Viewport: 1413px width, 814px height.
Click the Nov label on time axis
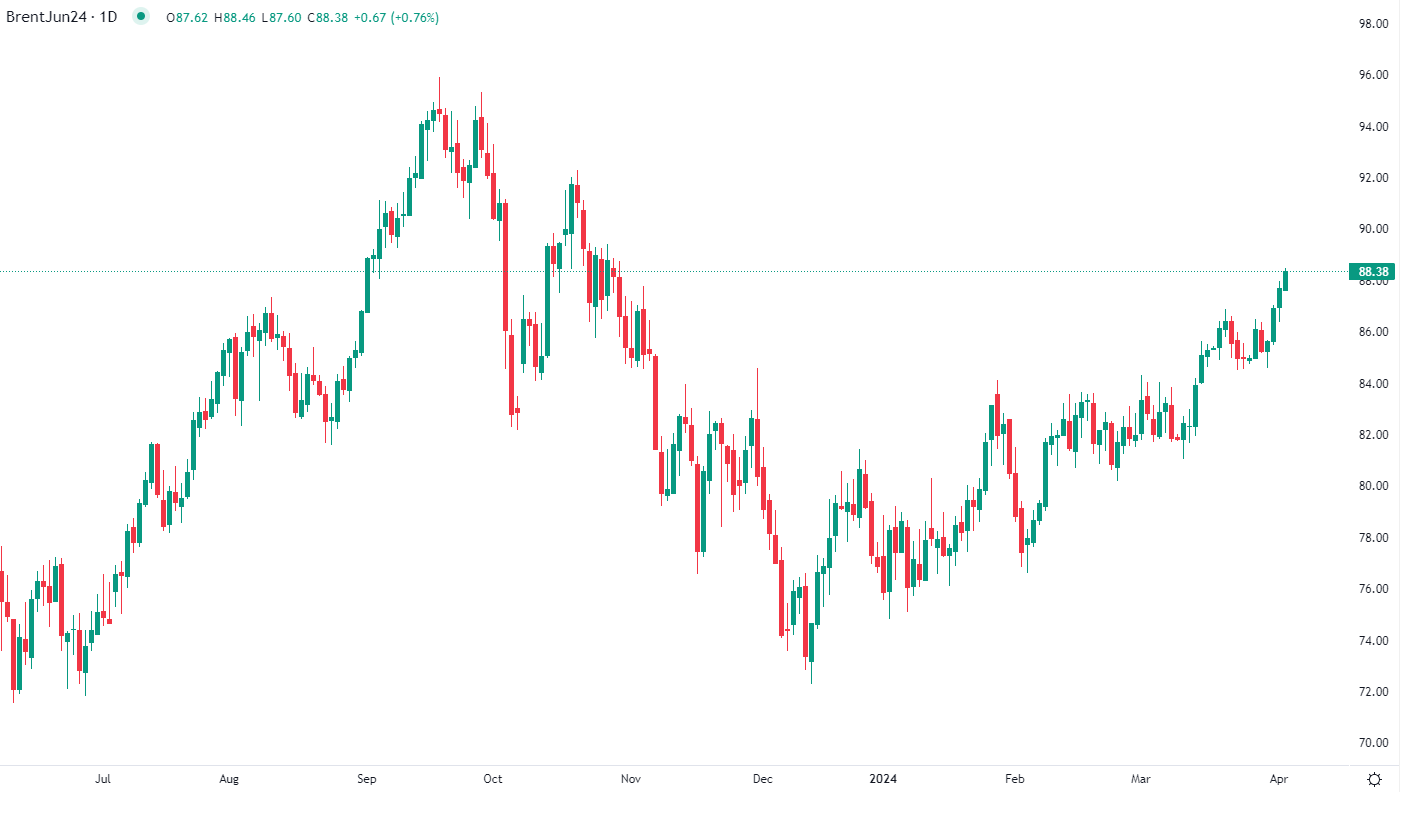[630, 779]
